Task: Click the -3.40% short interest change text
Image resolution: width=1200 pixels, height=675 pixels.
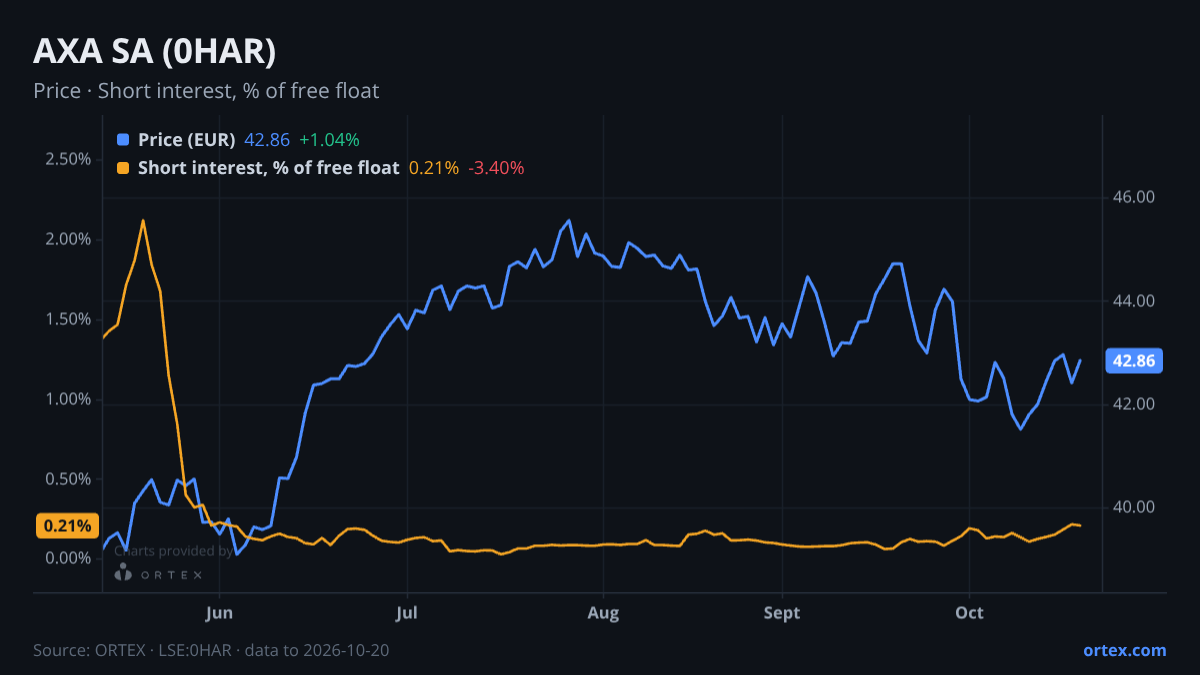Action: [x=496, y=168]
